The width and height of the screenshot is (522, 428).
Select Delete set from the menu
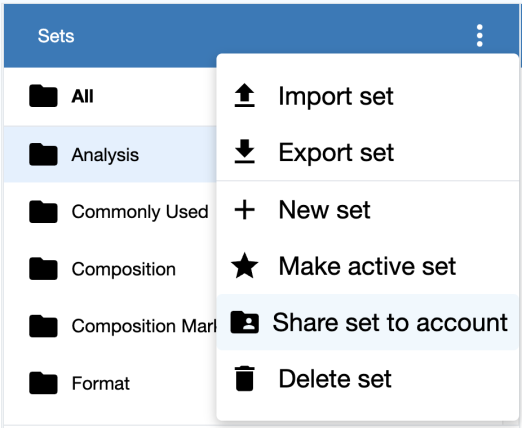pyautogui.click(x=368, y=379)
